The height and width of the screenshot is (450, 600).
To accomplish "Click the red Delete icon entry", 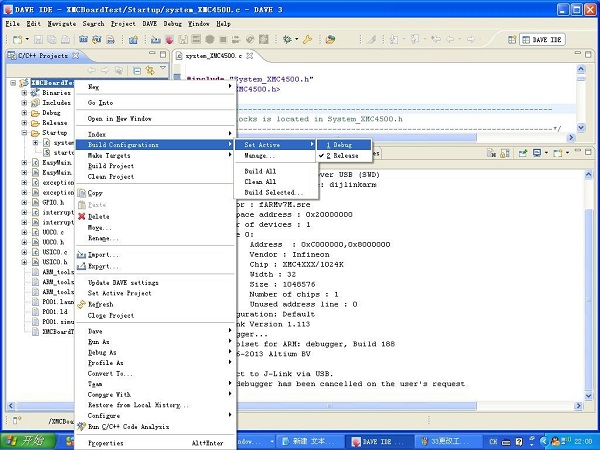I will click(x=98, y=216).
